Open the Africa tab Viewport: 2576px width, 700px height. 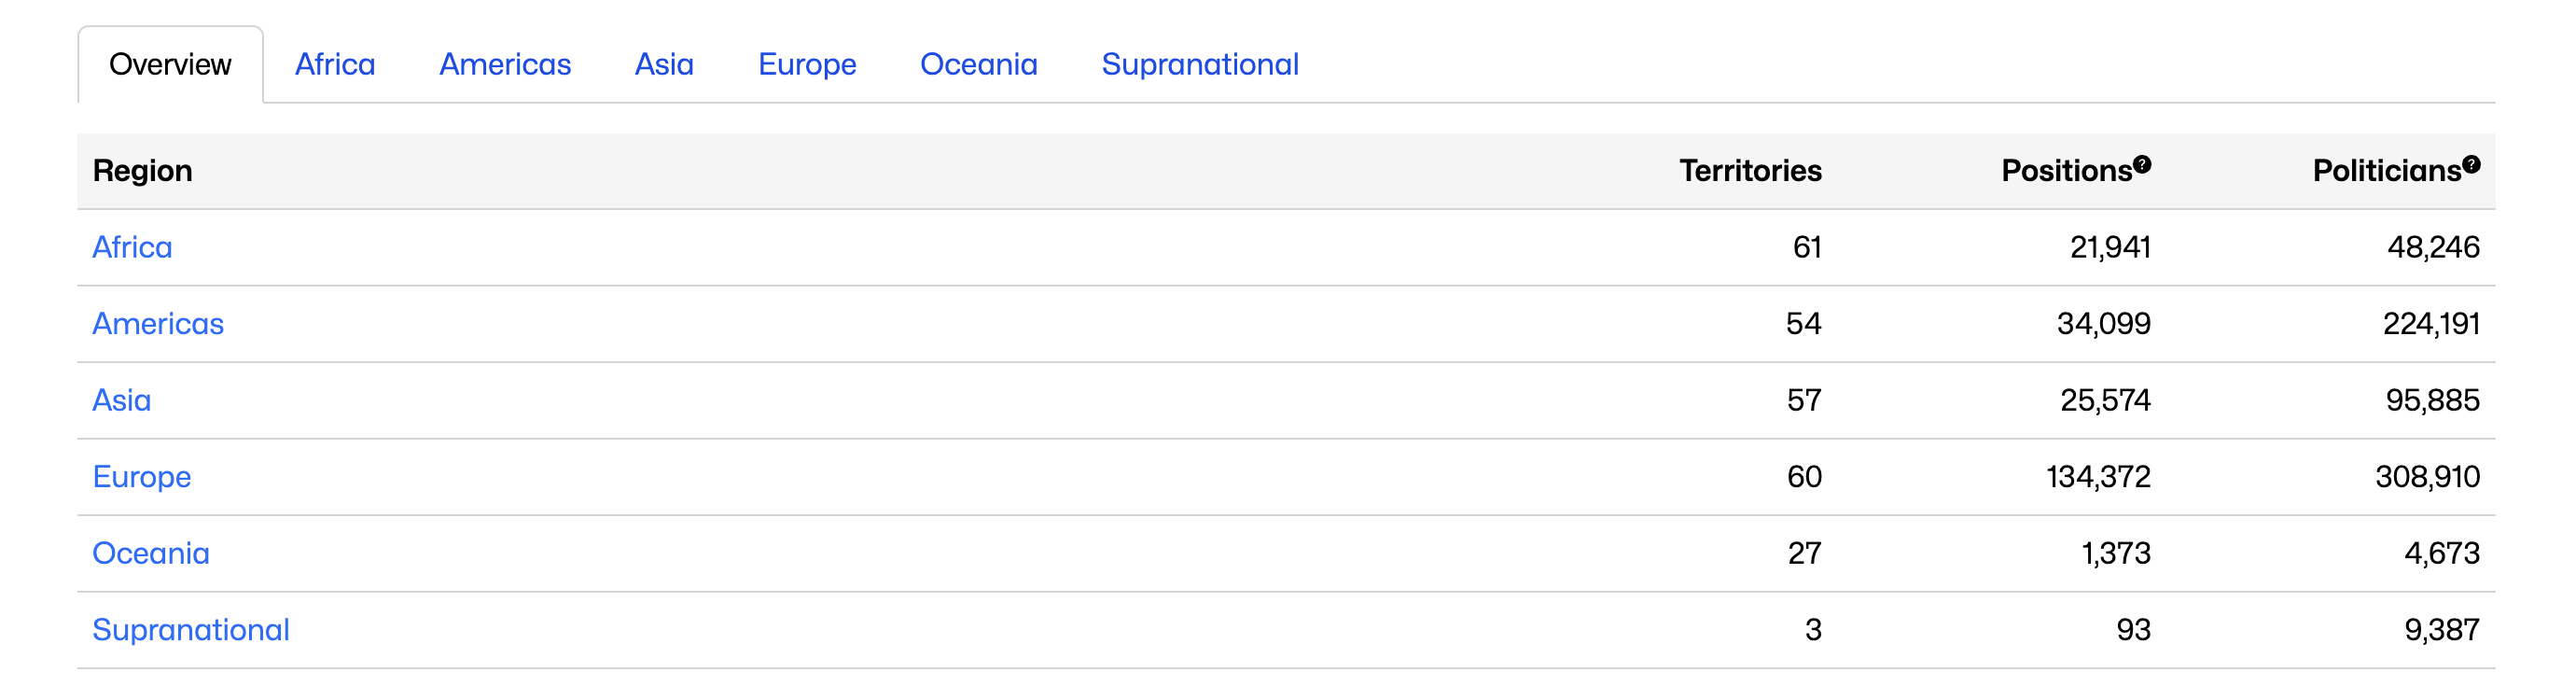335,65
